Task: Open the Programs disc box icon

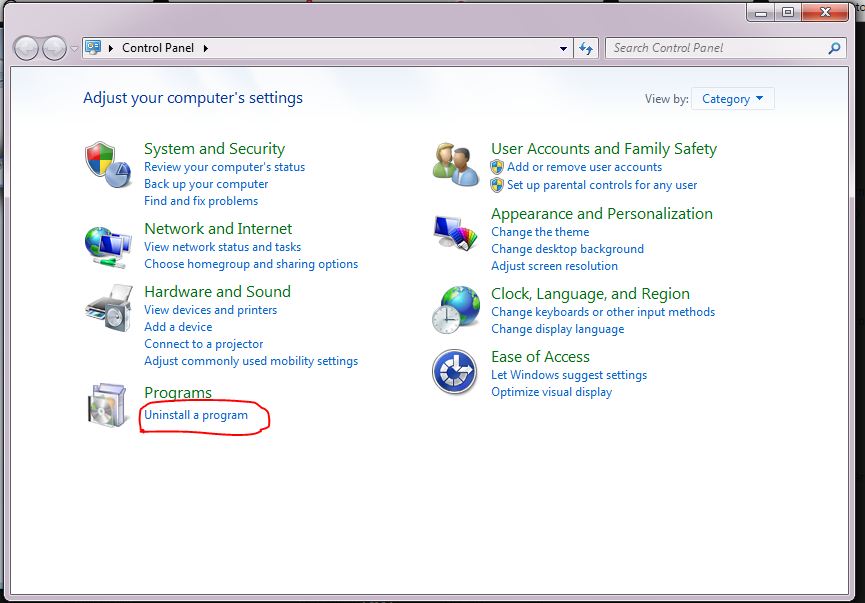Action: point(107,405)
